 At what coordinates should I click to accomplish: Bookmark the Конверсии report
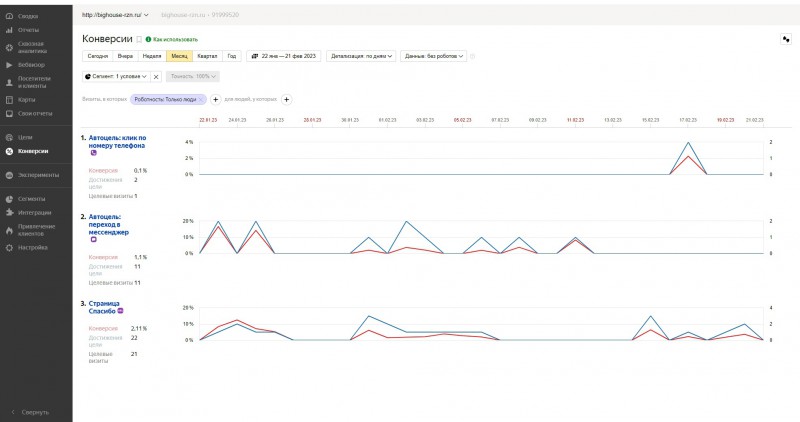tap(139, 39)
